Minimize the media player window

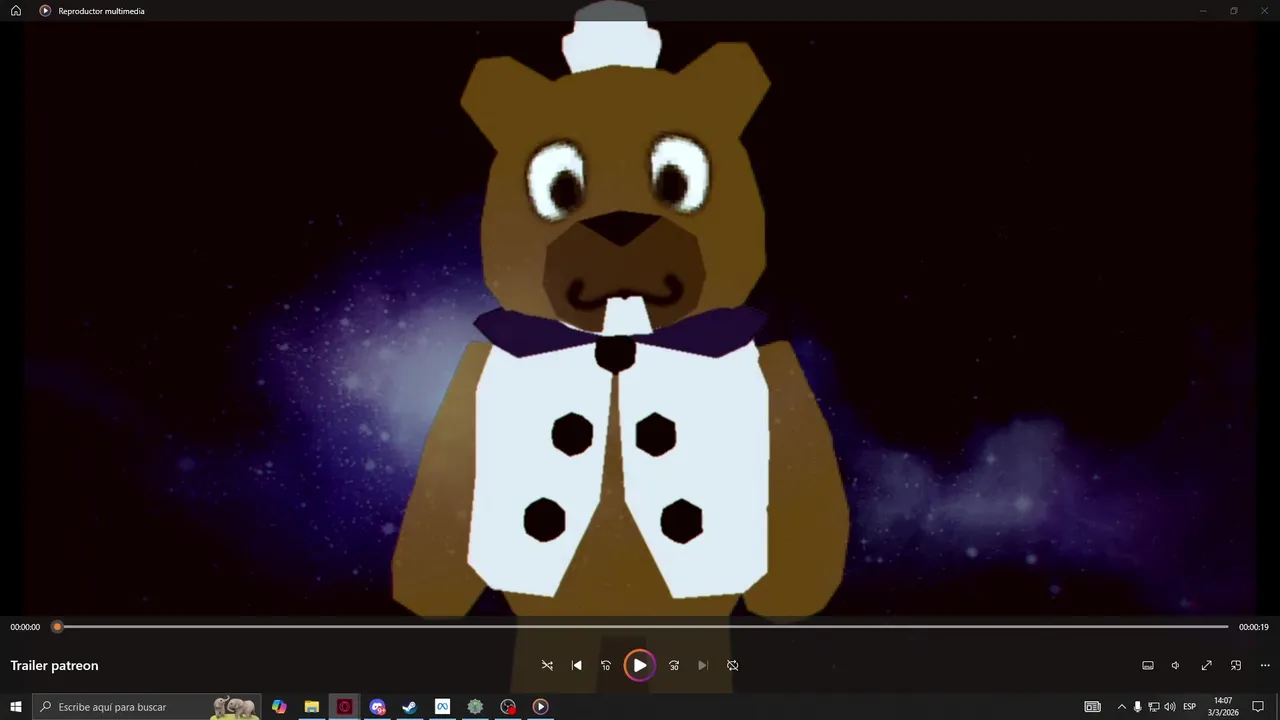(1203, 11)
